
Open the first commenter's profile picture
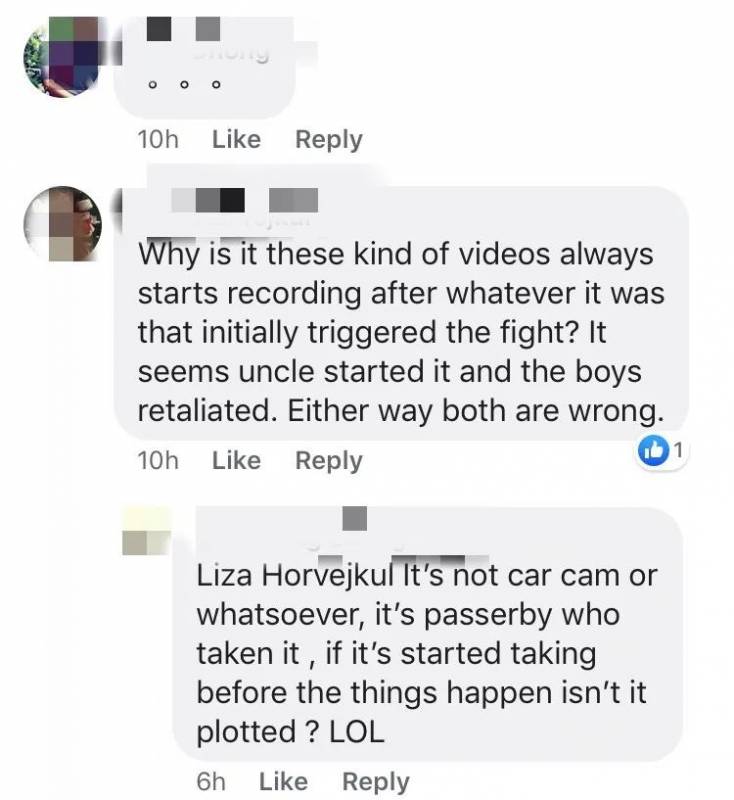[x=61, y=56]
